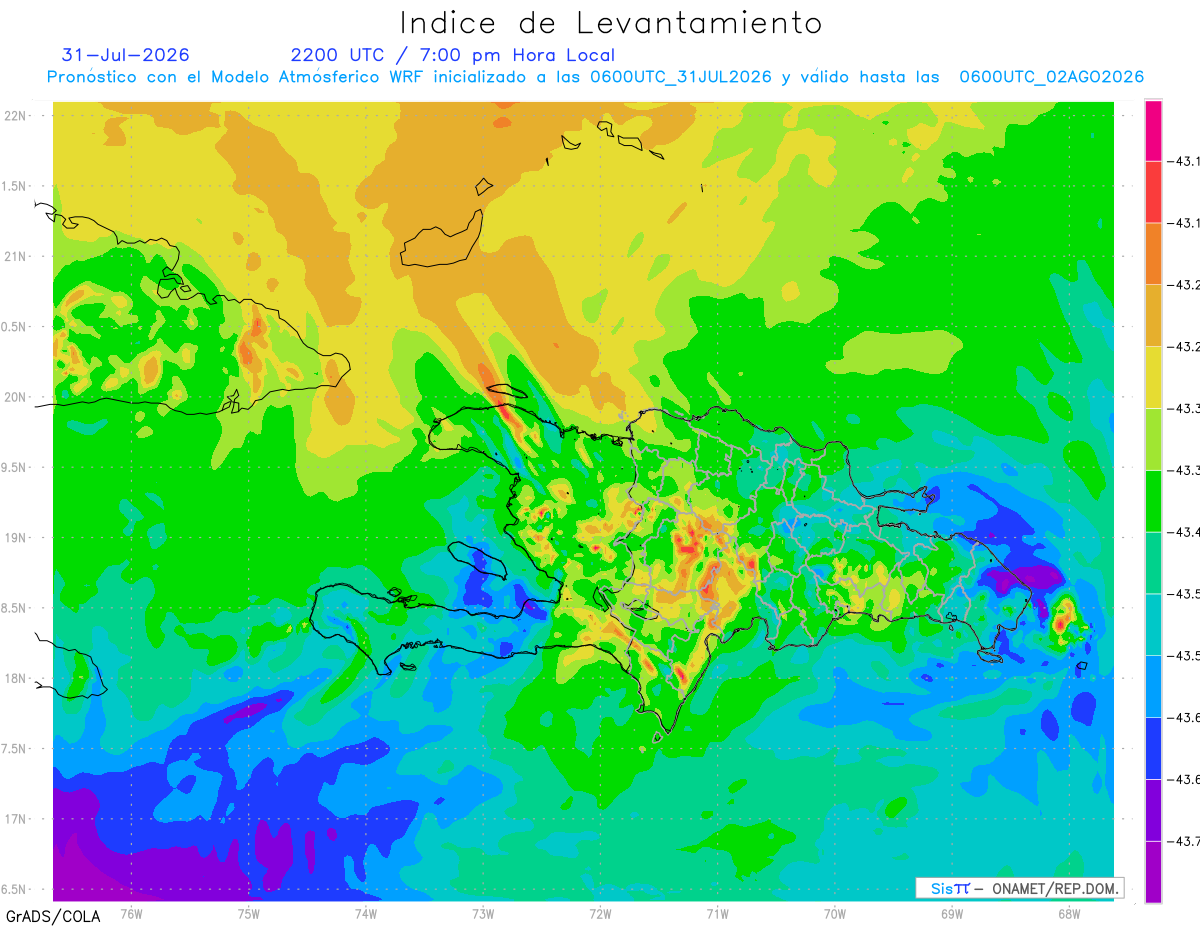The image size is (1200, 927).
Task: Click the royal blue legend swatch
Action: (1153, 748)
